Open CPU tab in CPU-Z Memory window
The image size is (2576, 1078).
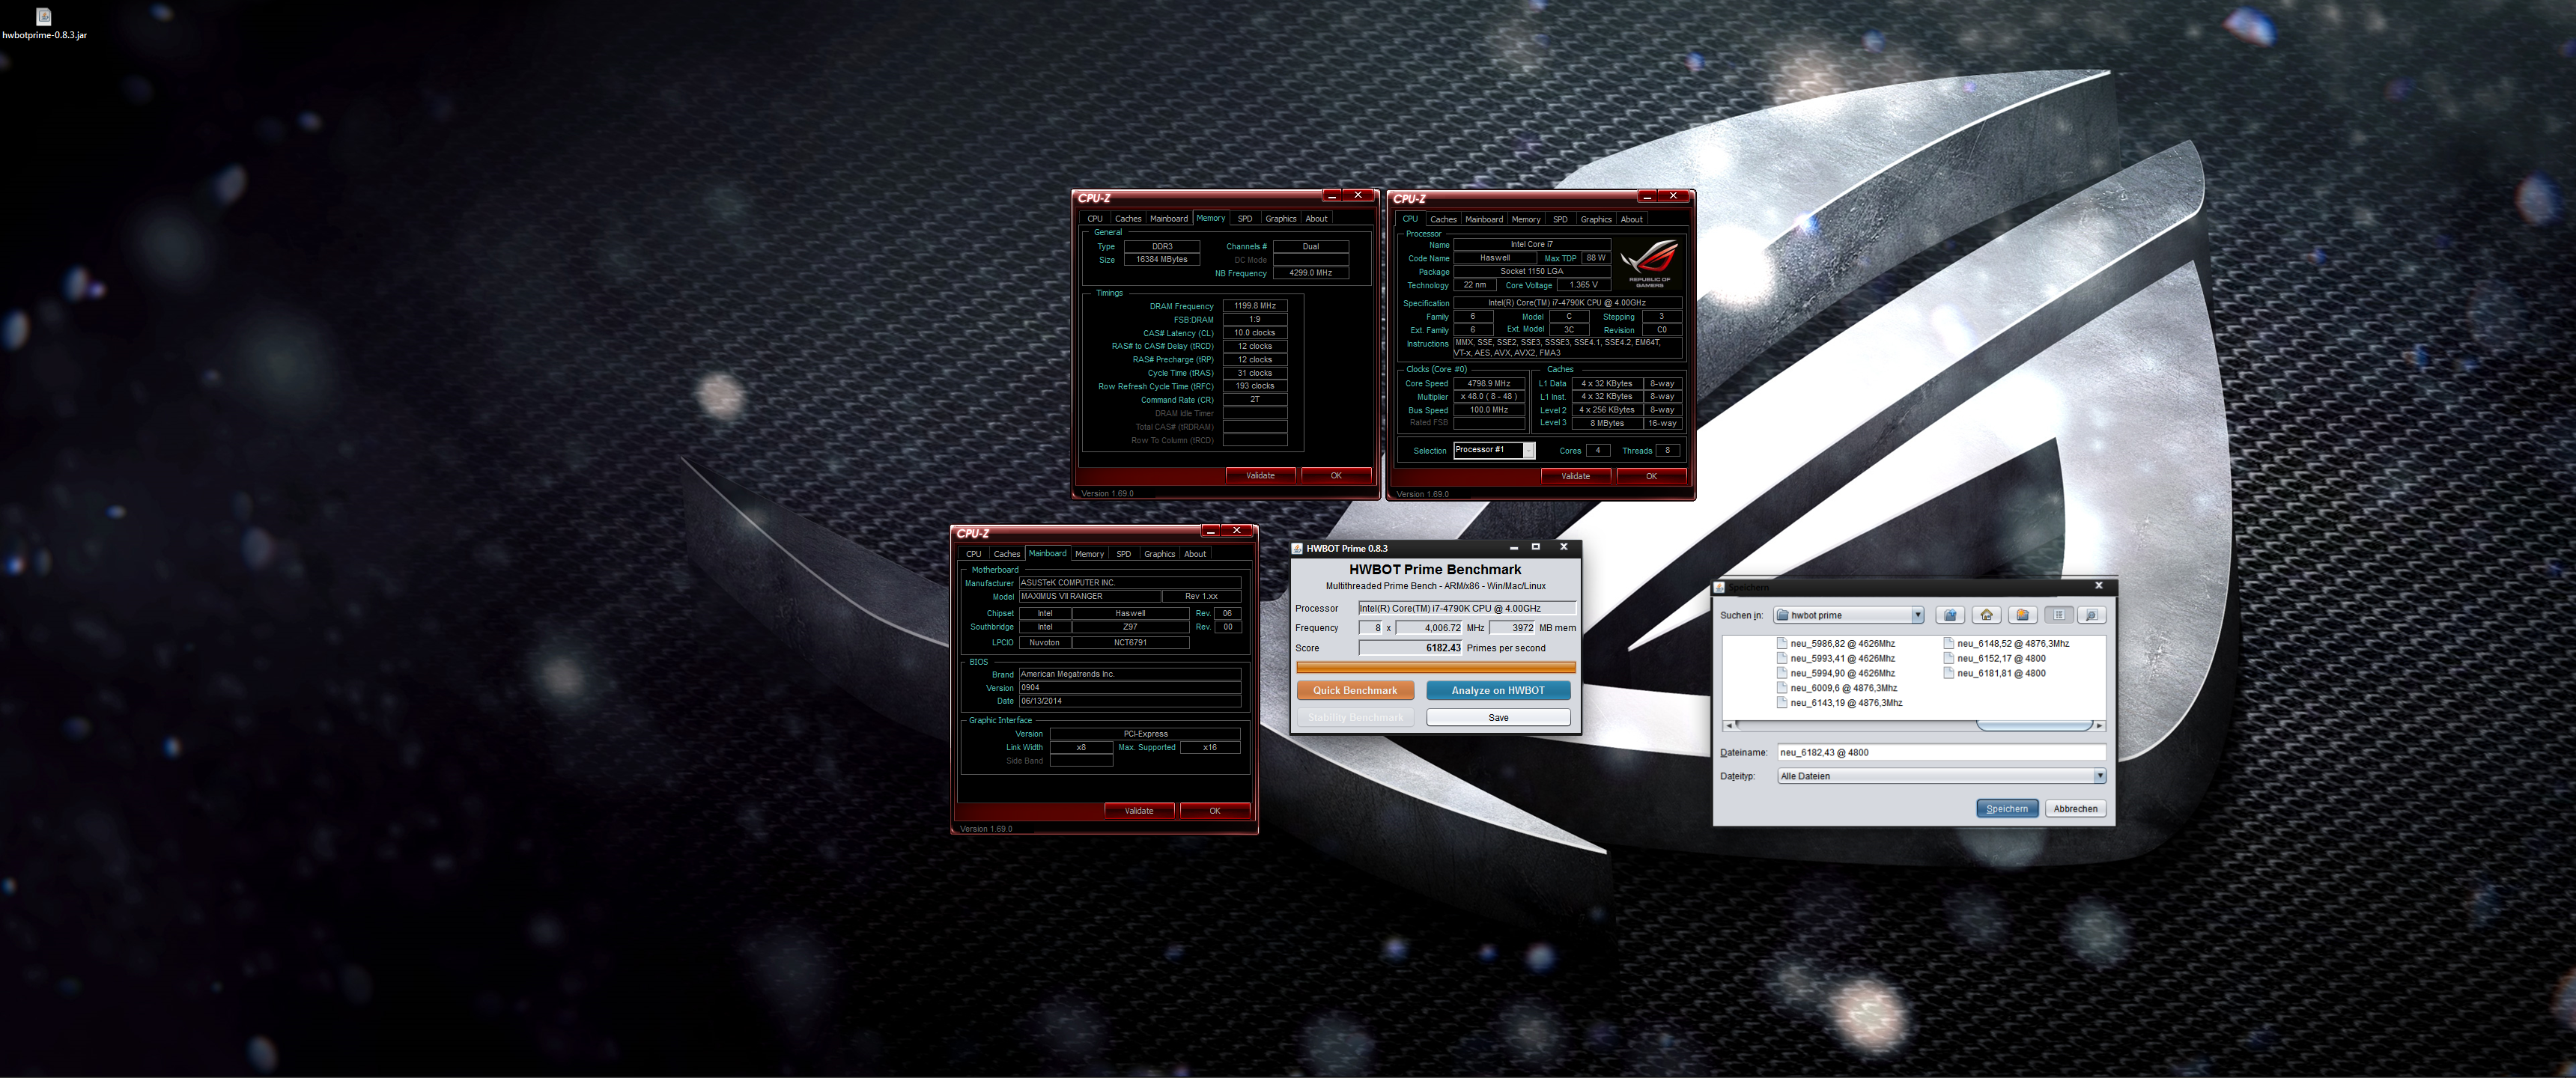point(1095,219)
